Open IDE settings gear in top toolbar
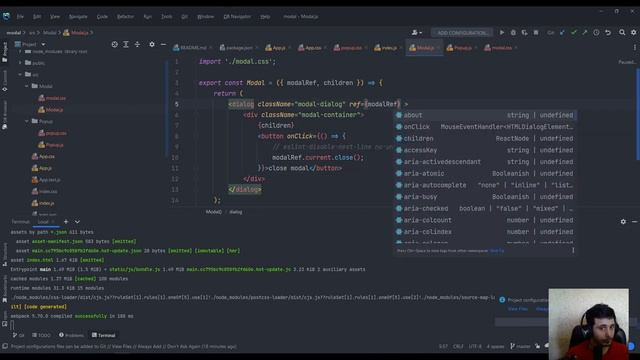 click(x=633, y=32)
